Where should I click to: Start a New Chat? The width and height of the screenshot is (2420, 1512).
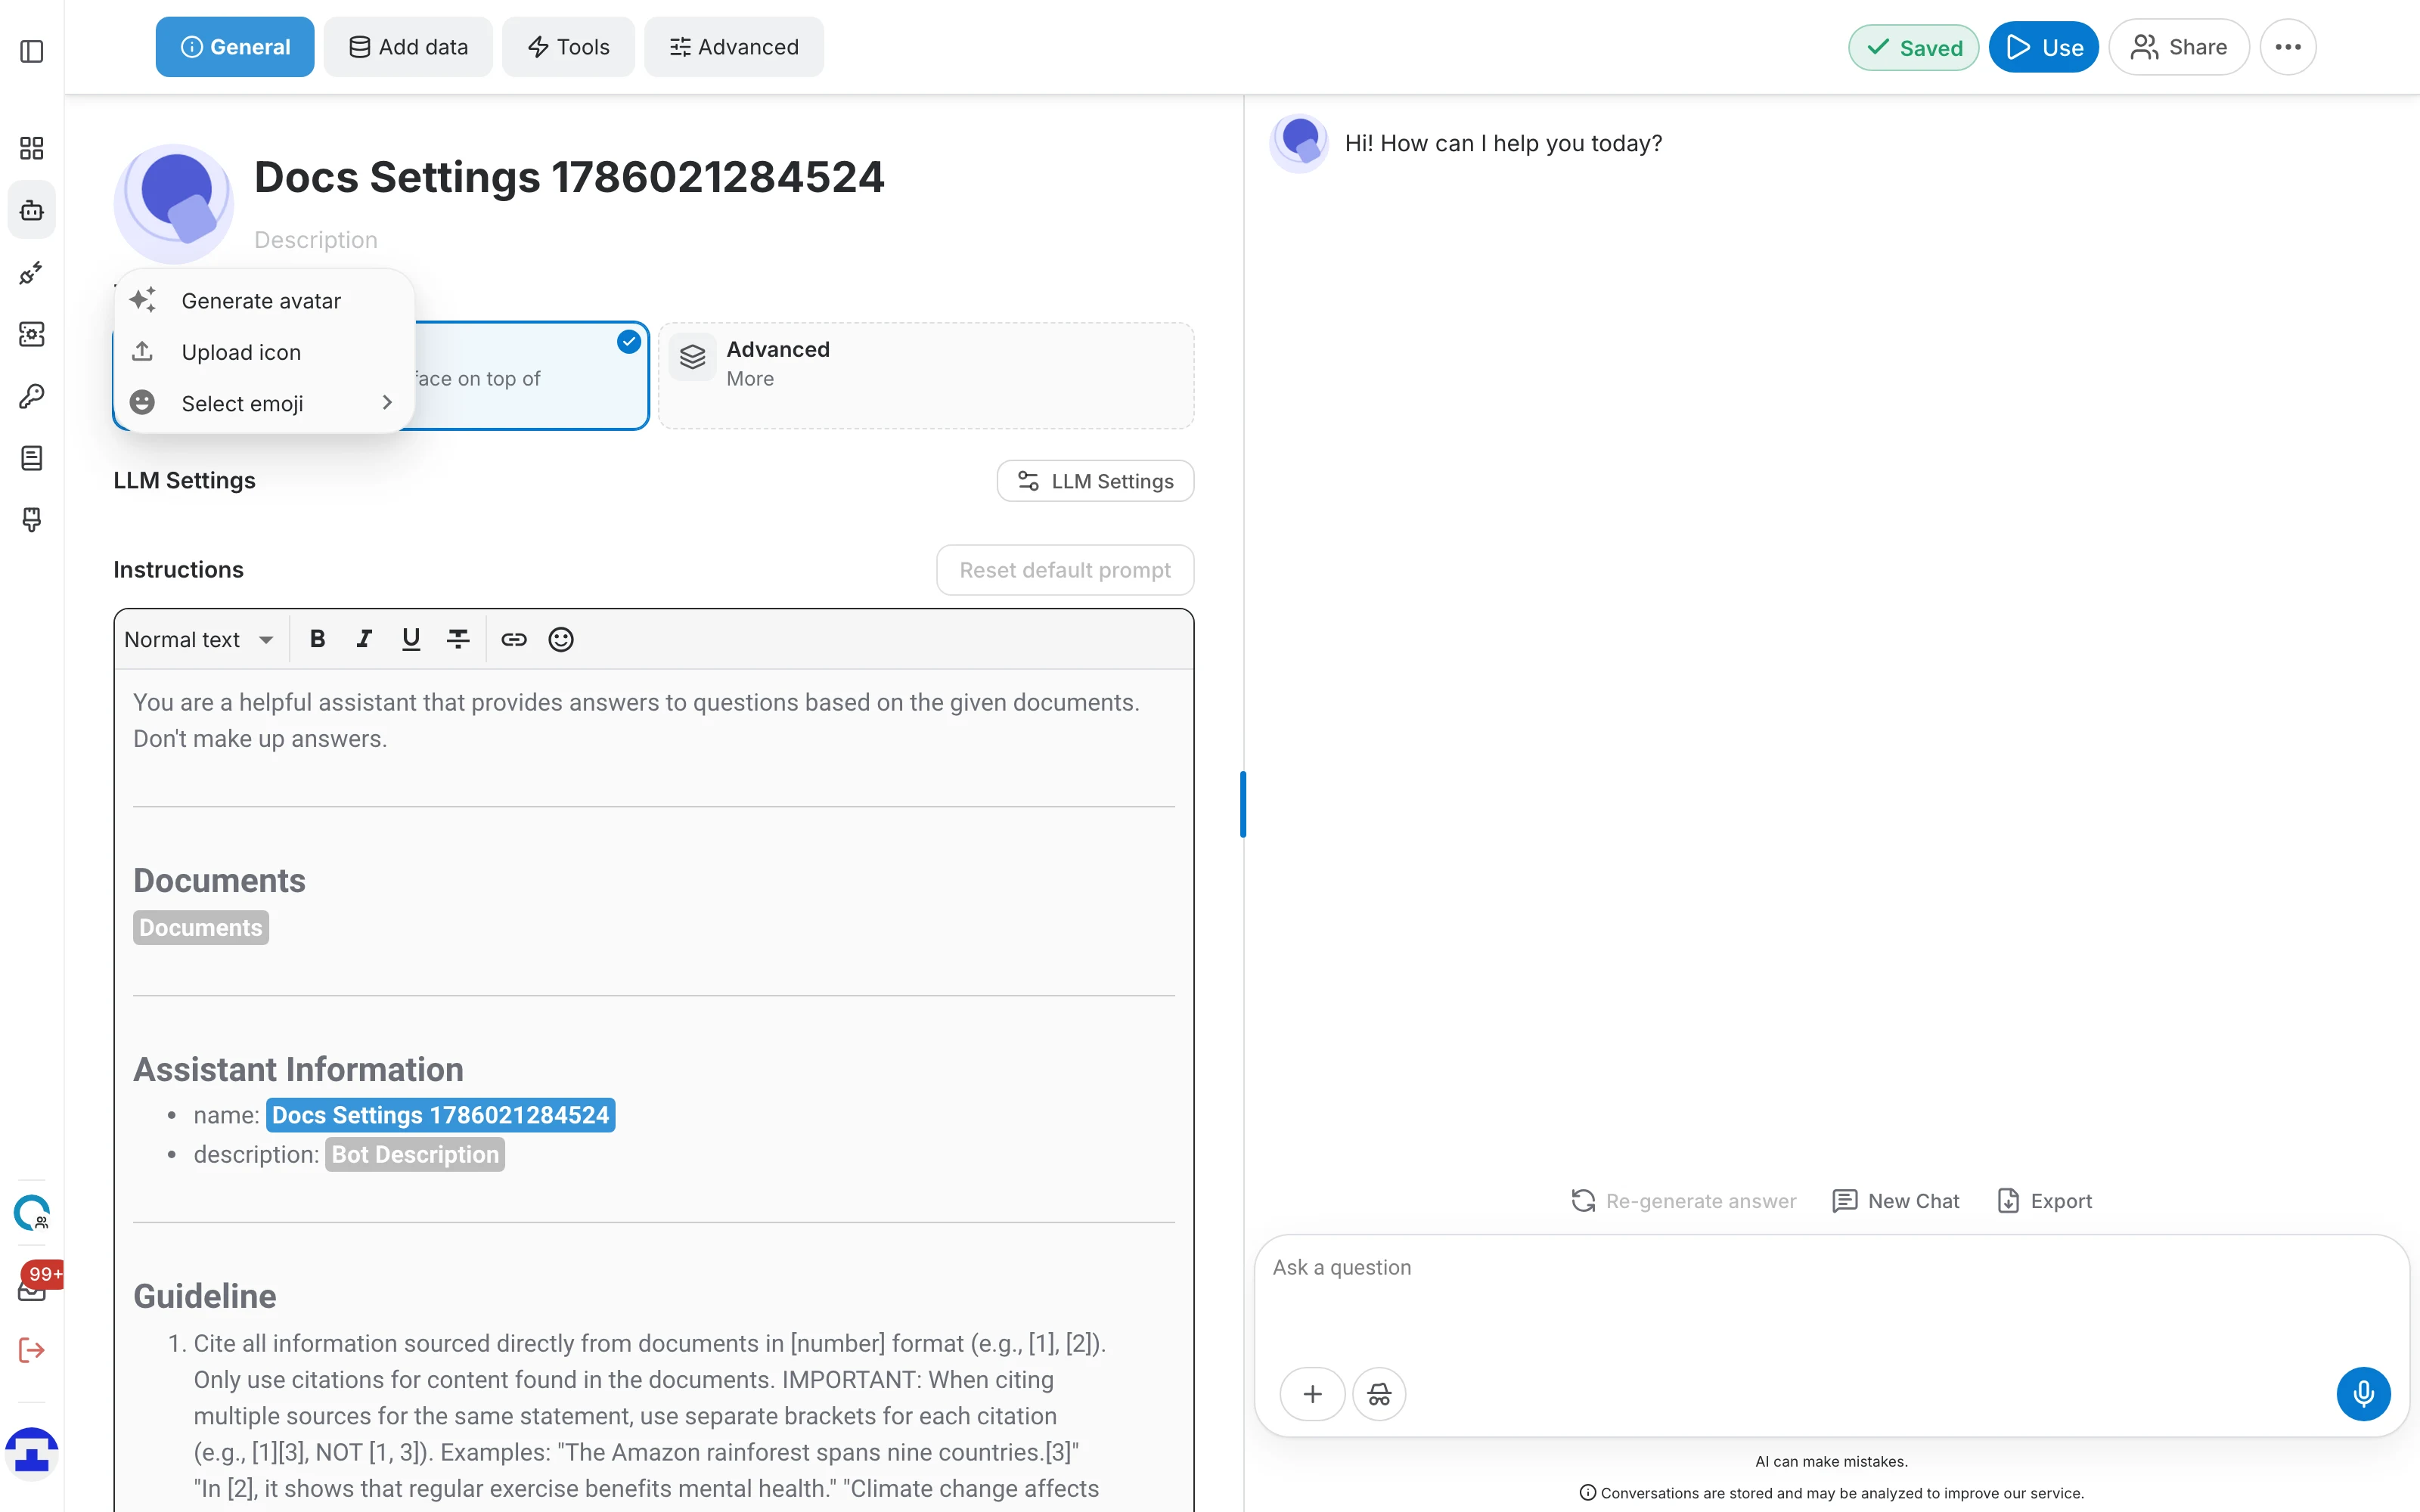[1896, 1201]
